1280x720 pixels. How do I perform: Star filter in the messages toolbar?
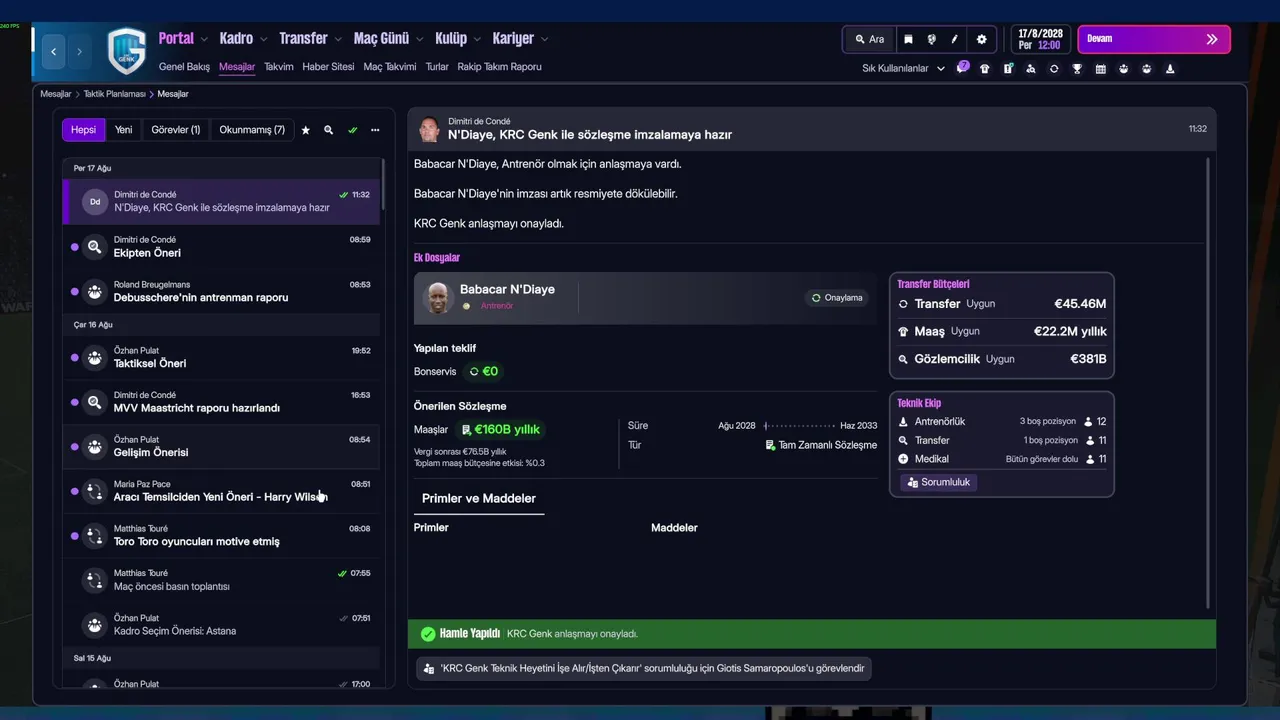(x=305, y=130)
